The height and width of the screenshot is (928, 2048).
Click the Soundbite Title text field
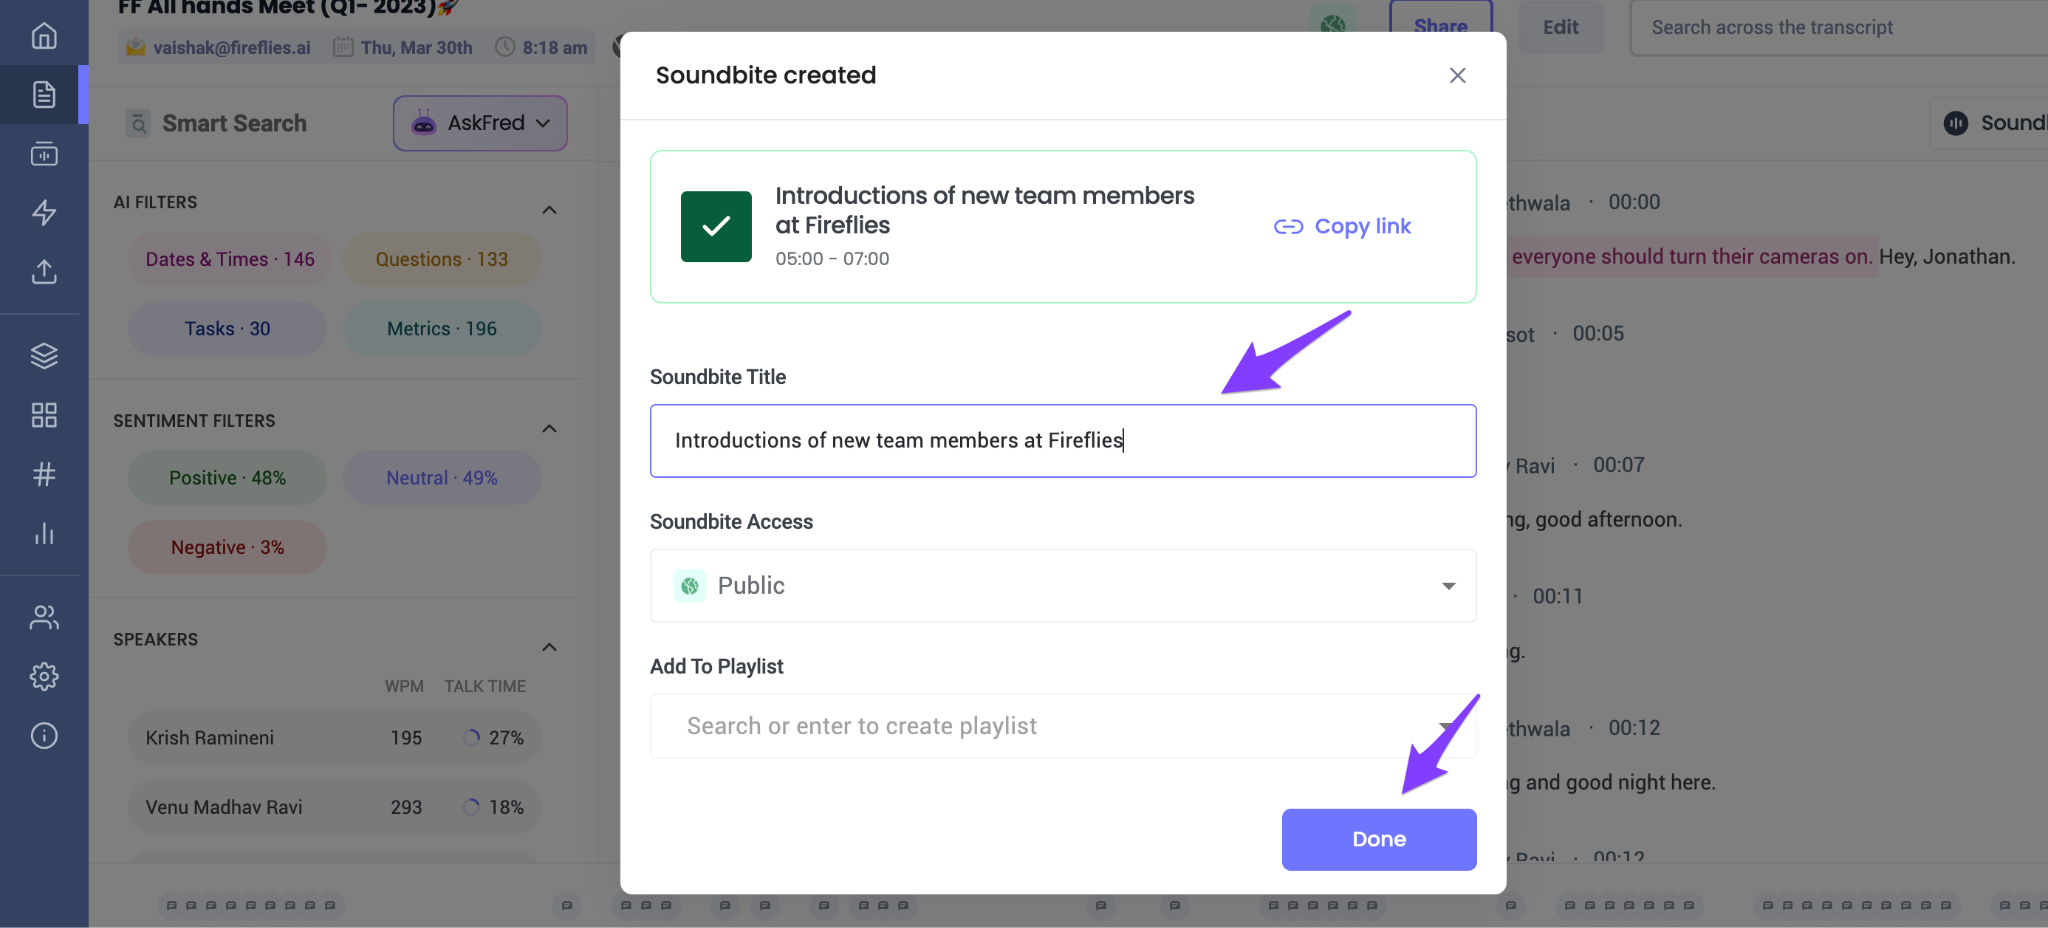[x=1063, y=441]
